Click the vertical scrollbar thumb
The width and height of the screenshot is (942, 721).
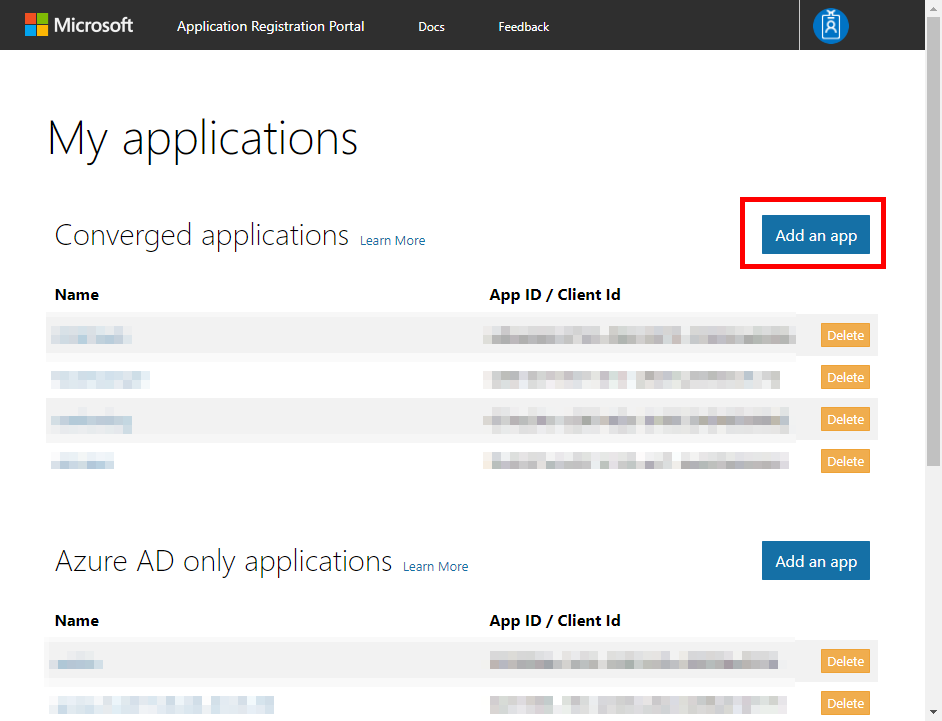click(x=933, y=242)
